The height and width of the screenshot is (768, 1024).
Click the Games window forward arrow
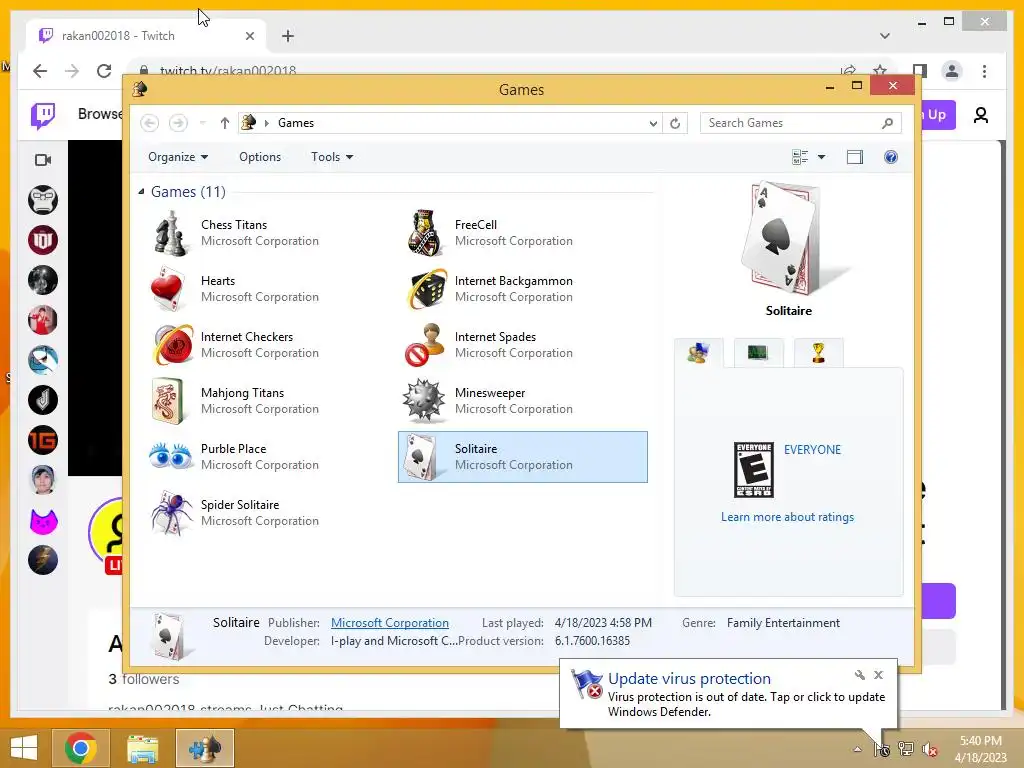point(178,123)
